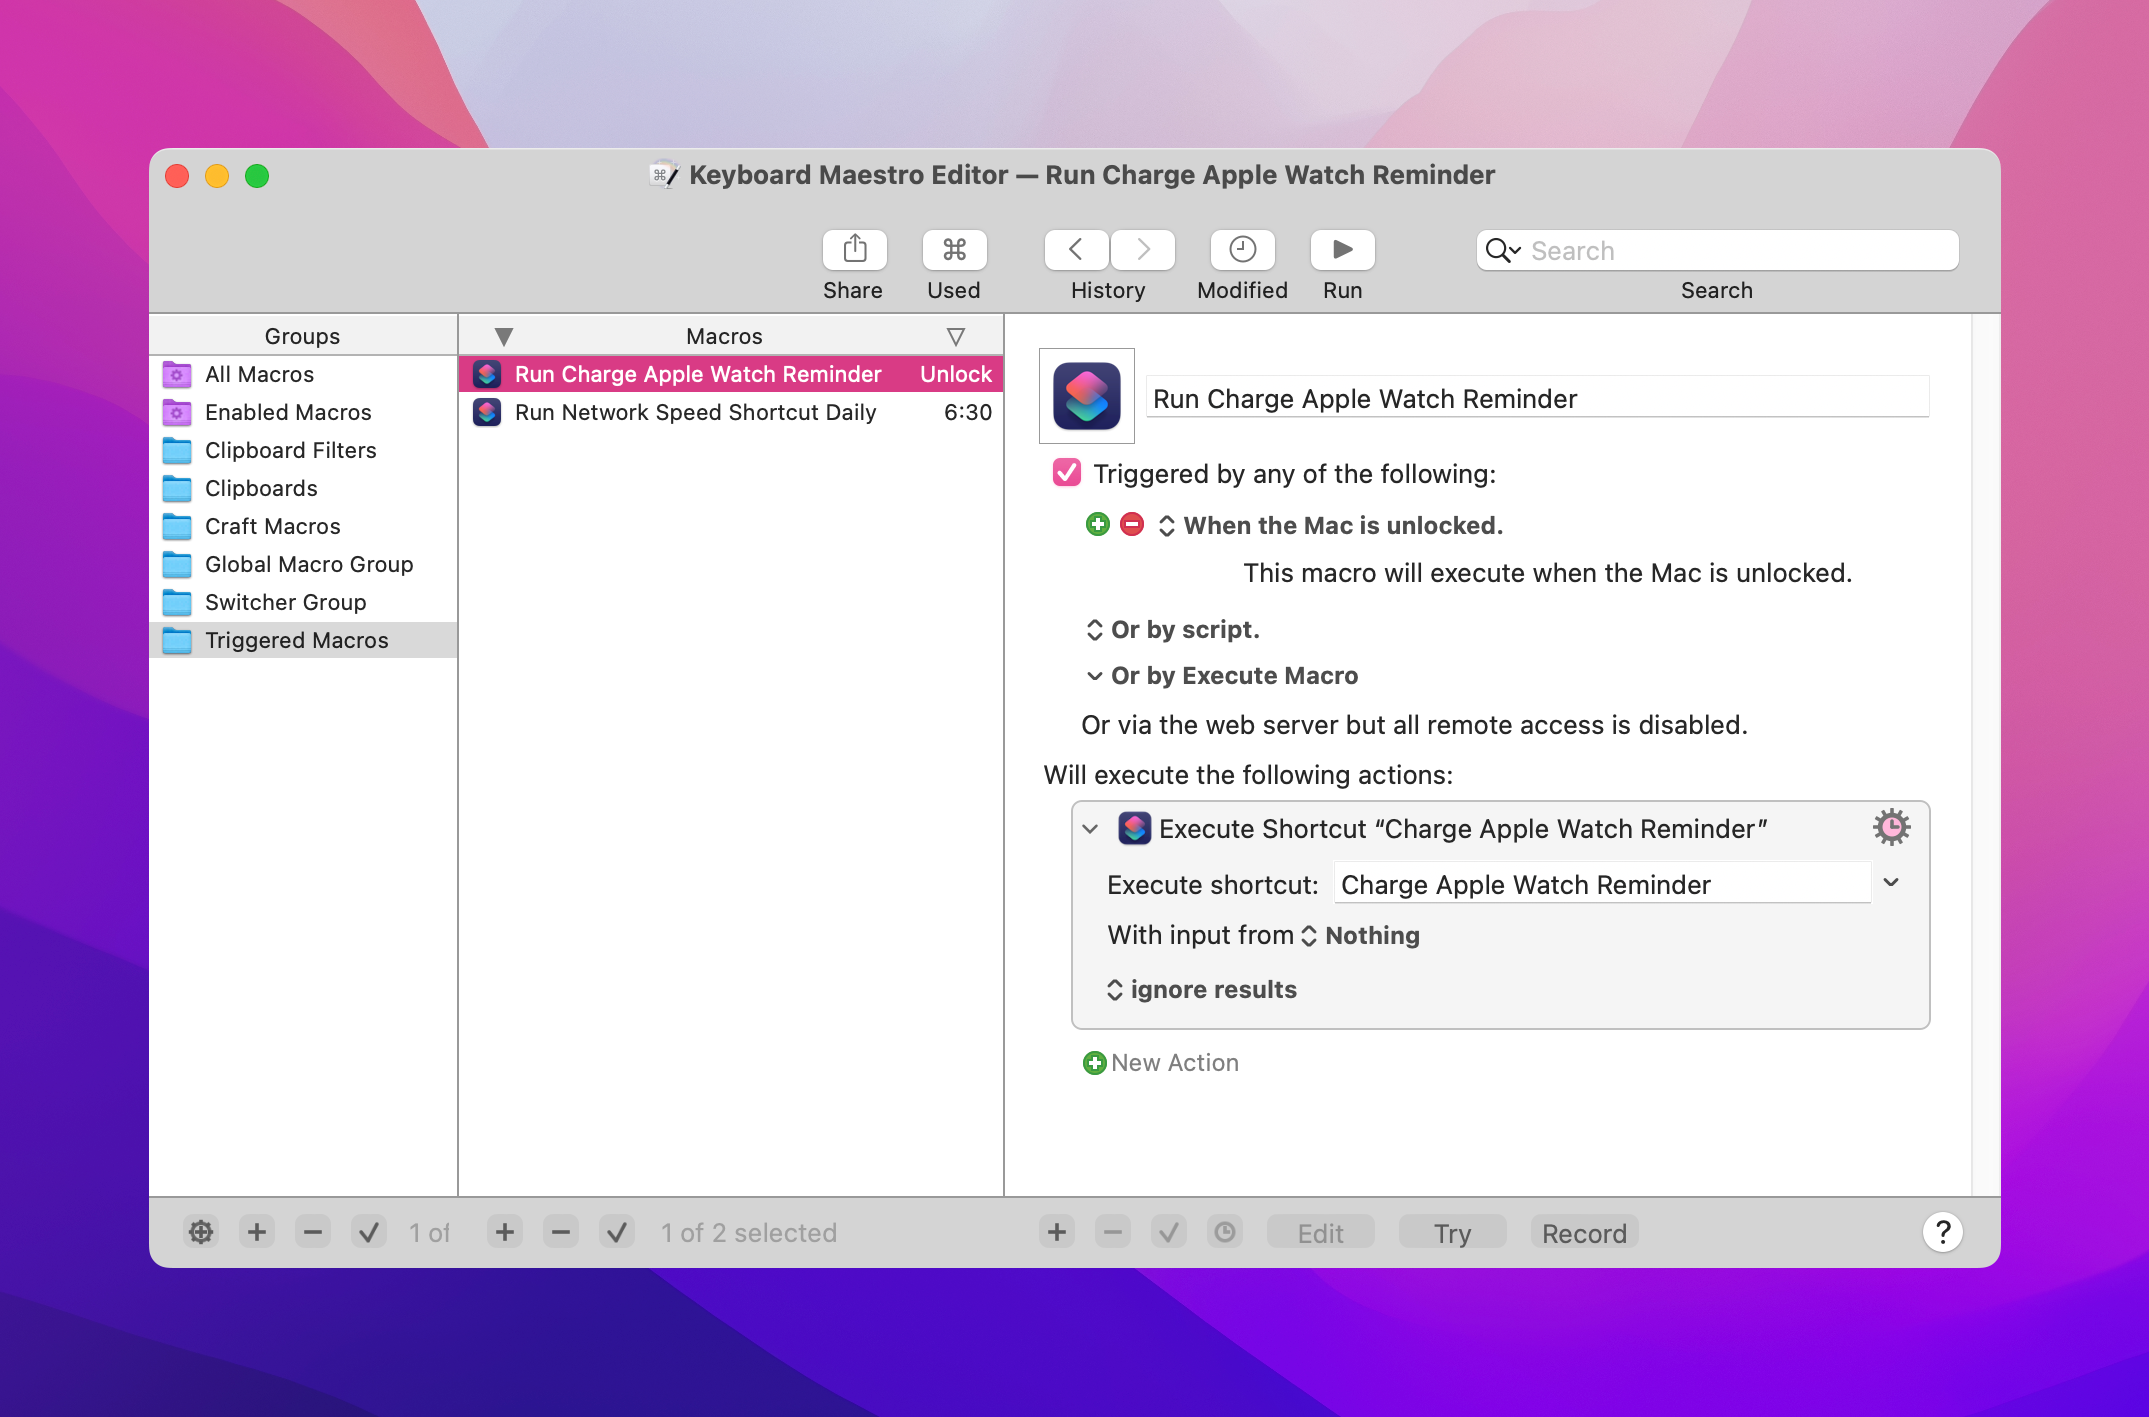This screenshot has width=2149, height=1417.
Task: Click the Try button
Action: click(1452, 1232)
